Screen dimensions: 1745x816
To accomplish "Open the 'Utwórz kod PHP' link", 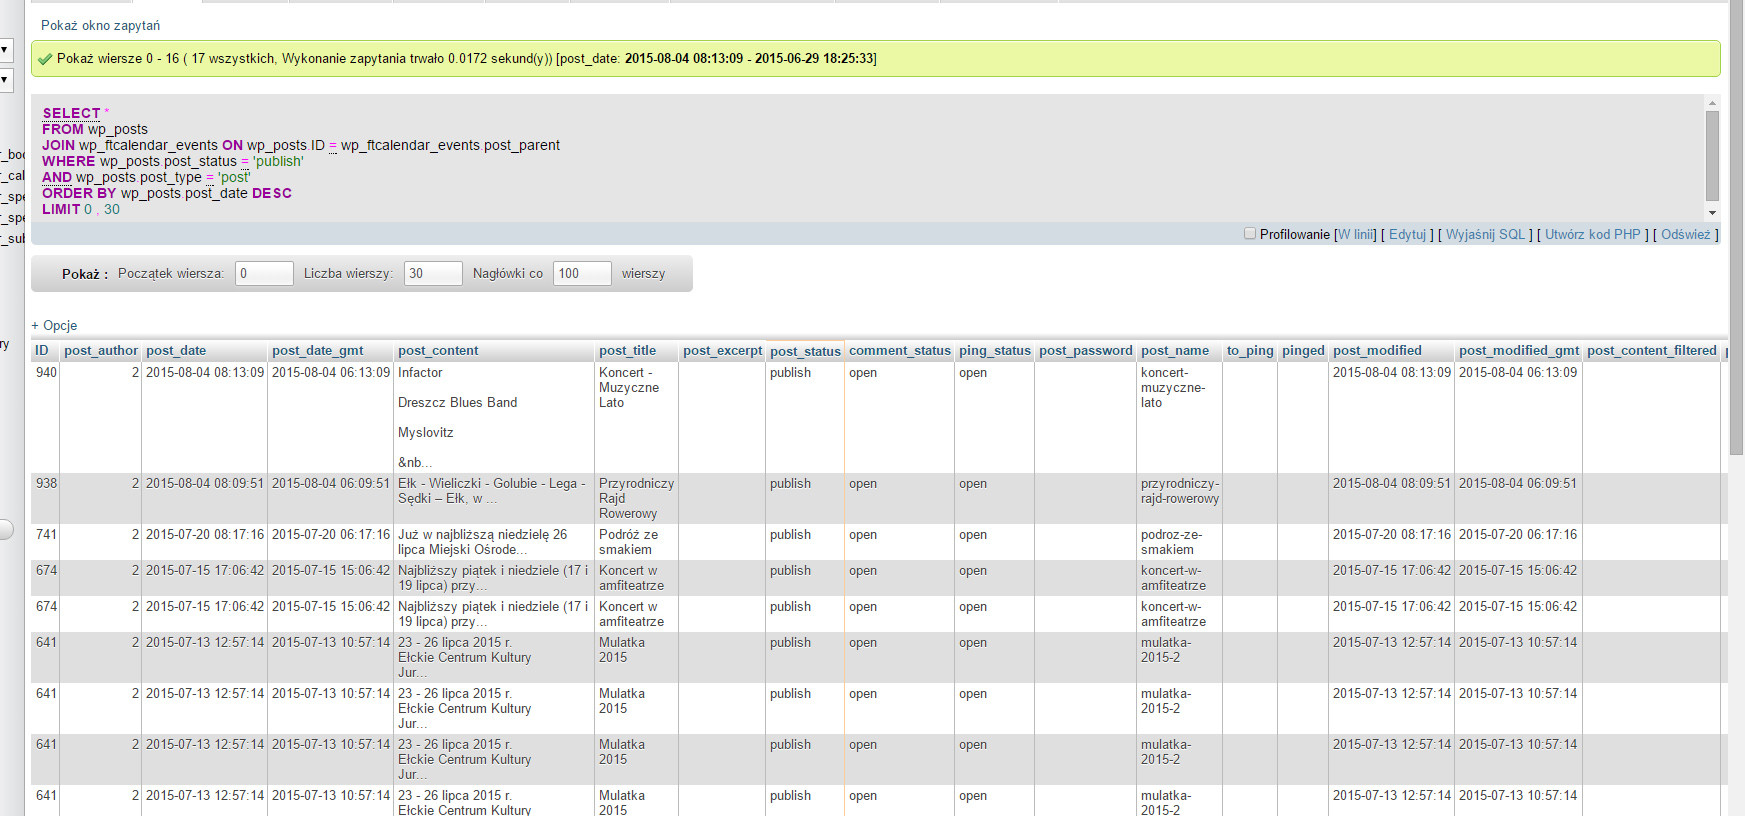I will coord(1592,234).
